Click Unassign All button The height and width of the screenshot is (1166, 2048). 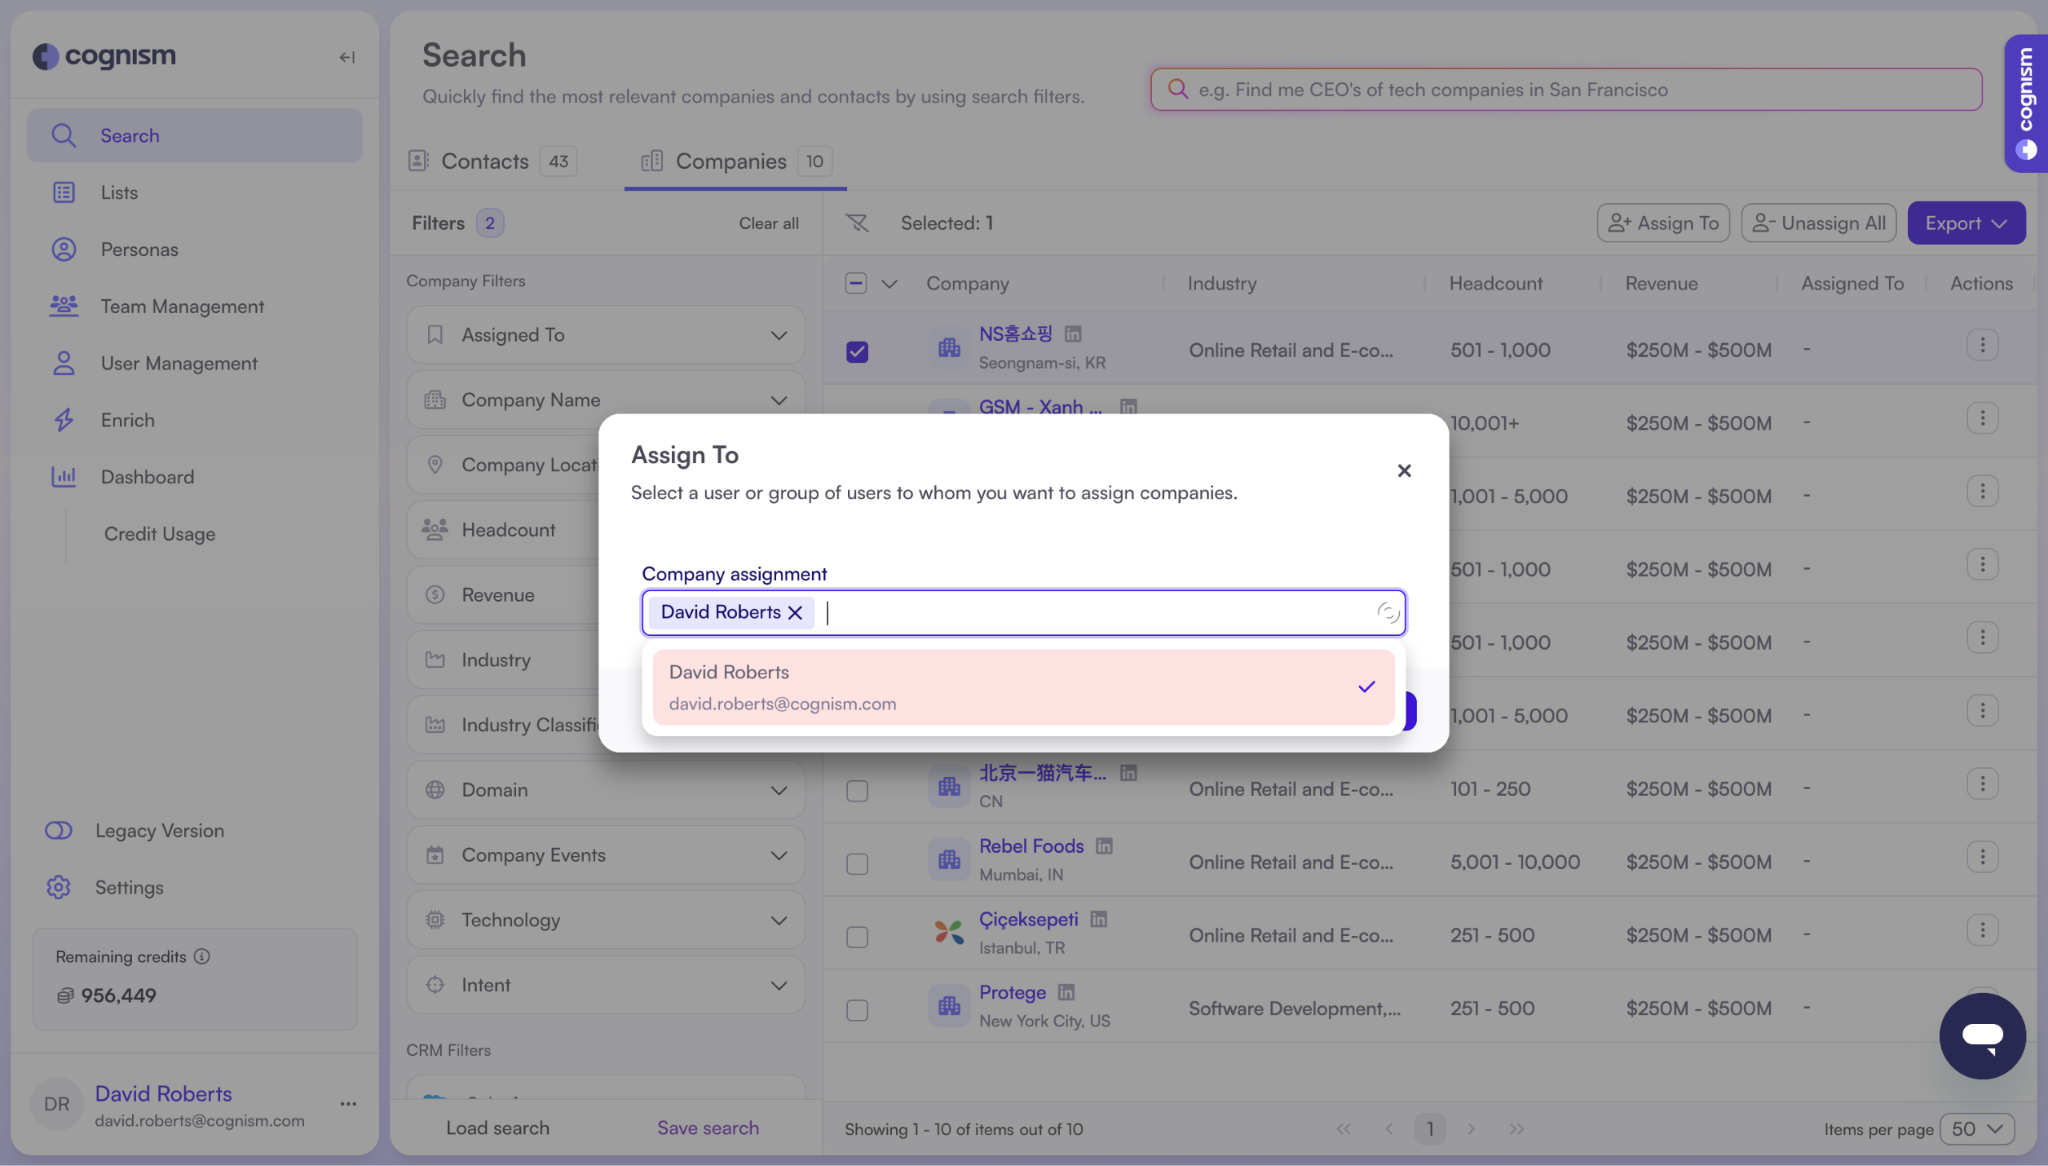coord(1819,223)
